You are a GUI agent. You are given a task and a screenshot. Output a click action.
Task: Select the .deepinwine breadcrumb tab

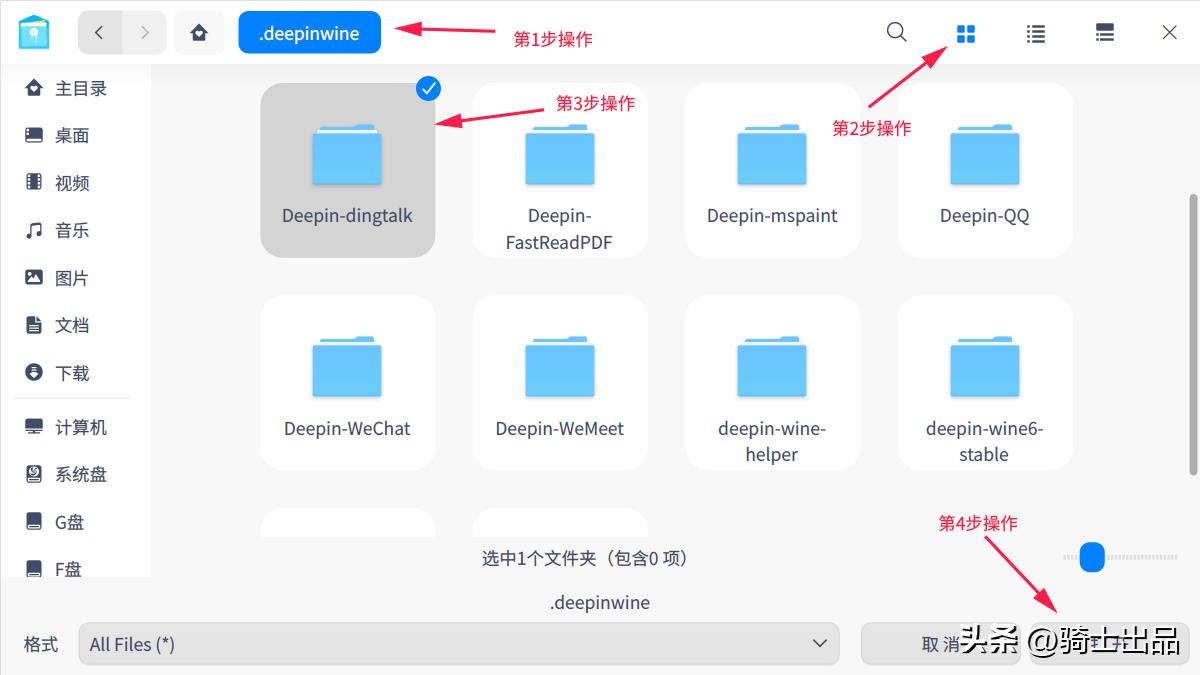(309, 32)
